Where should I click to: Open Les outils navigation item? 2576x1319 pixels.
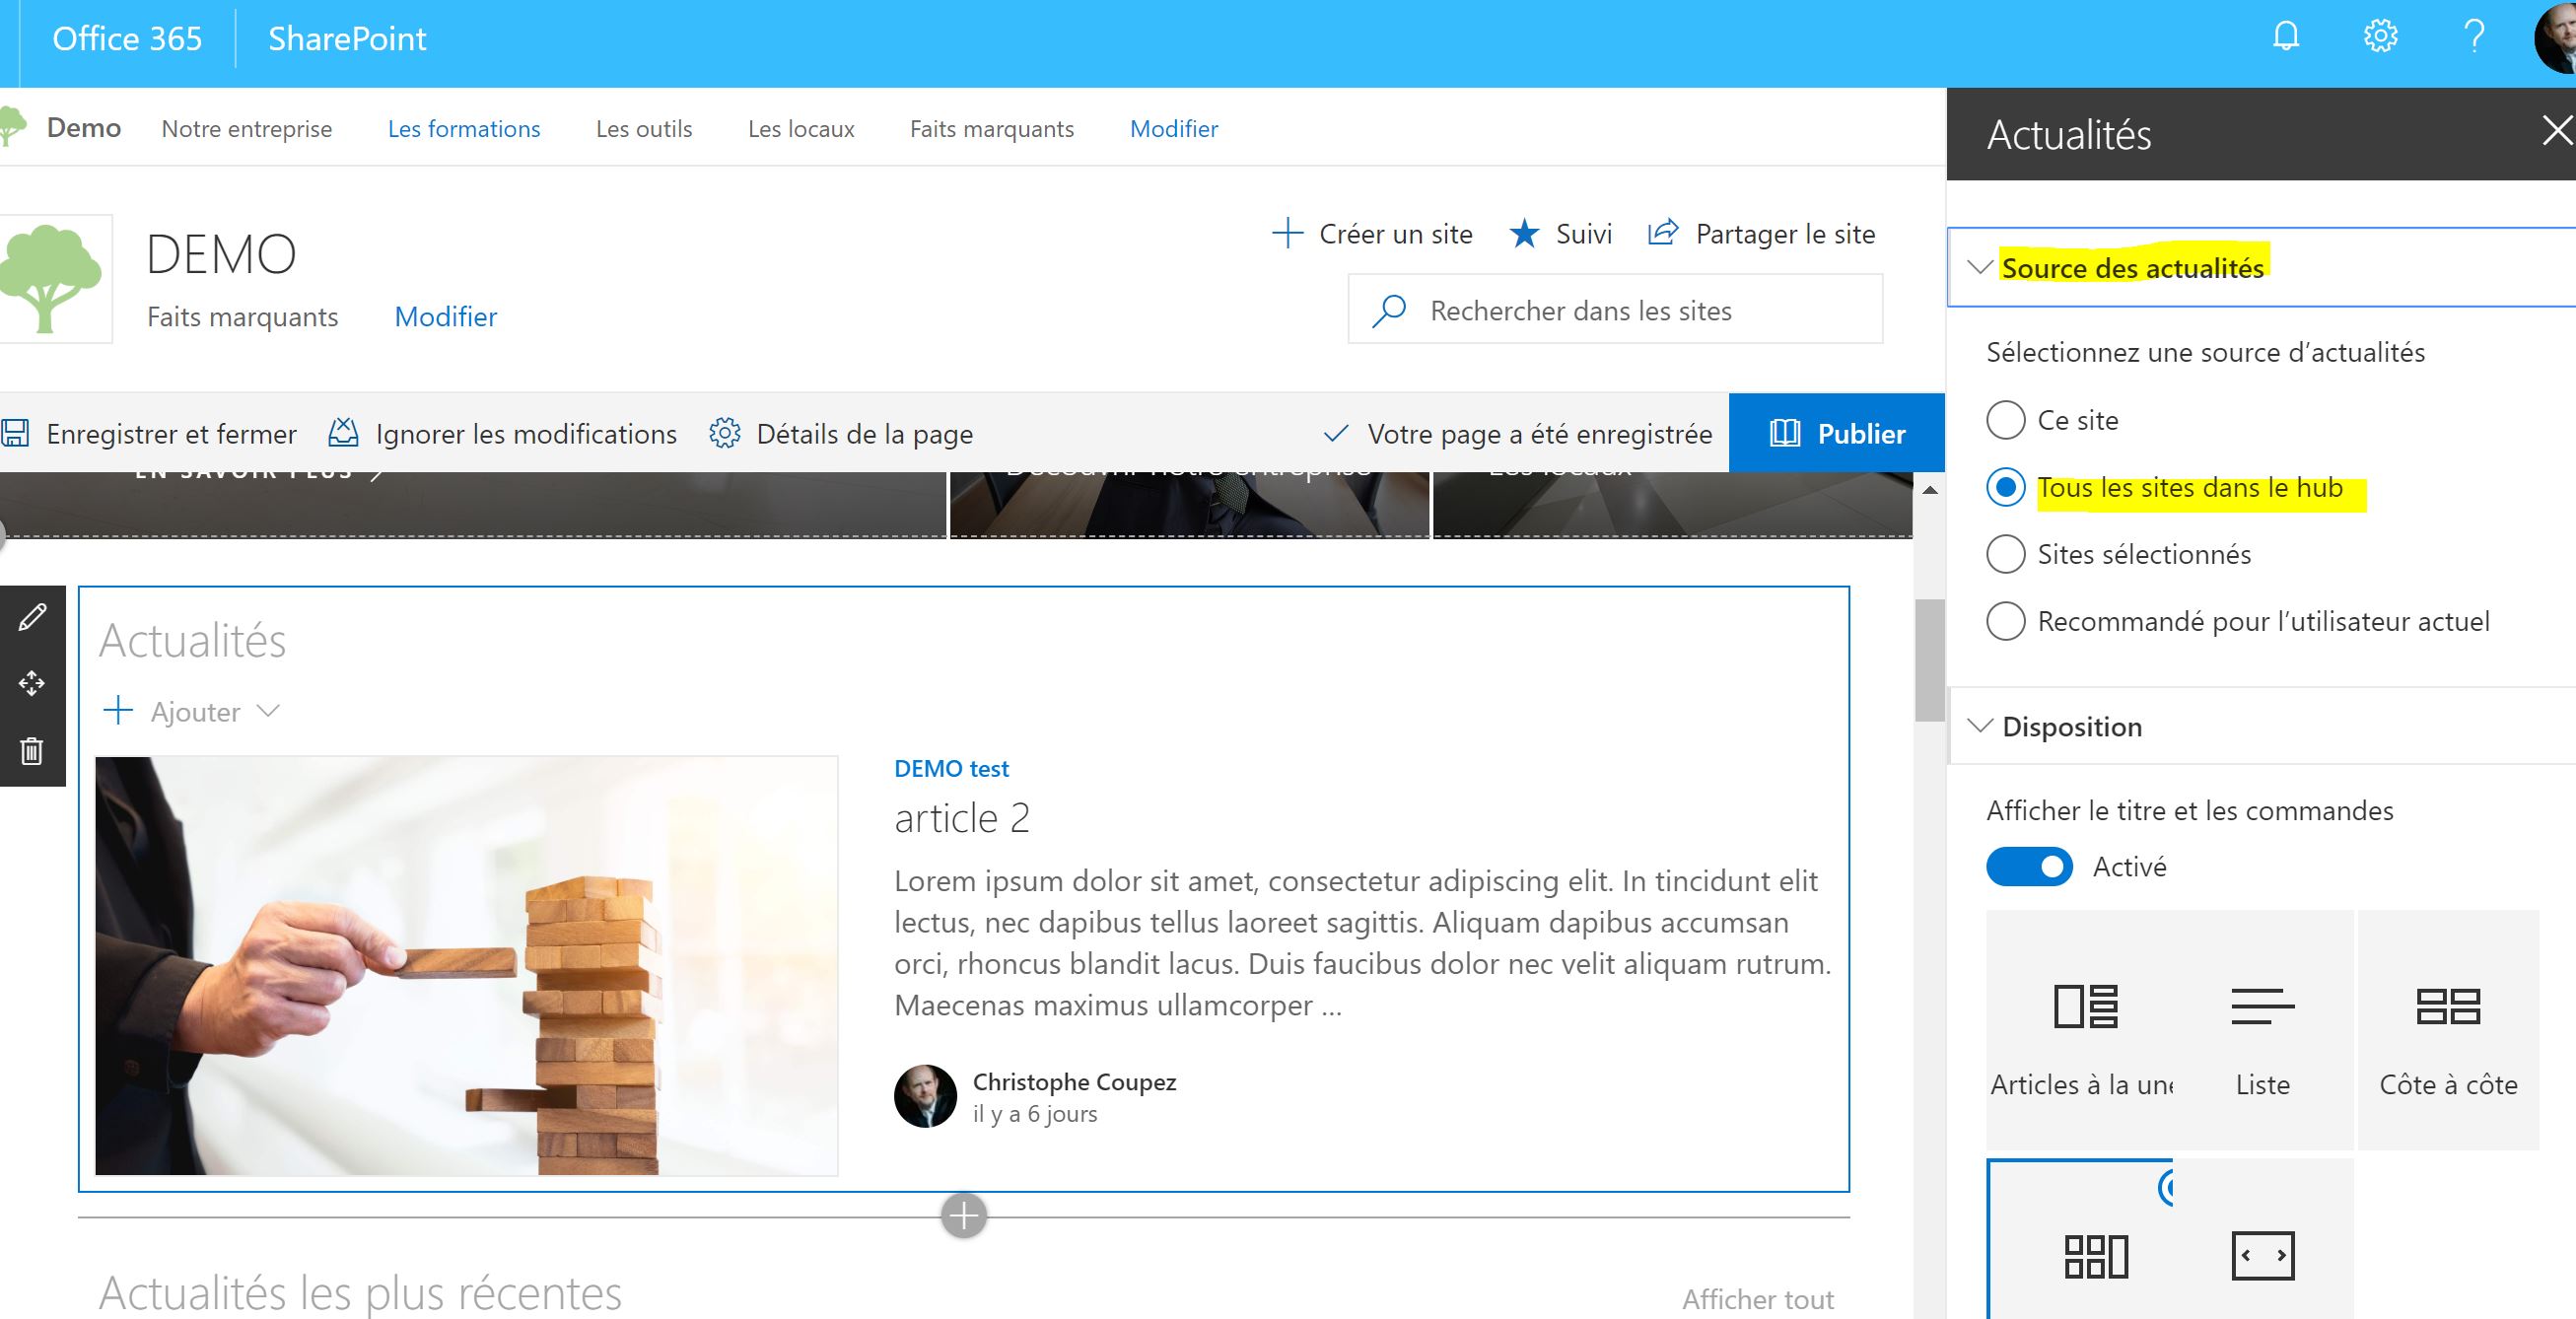point(644,129)
